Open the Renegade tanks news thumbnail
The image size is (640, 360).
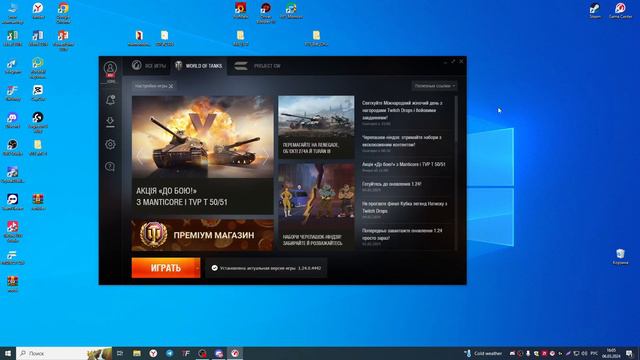[x=316, y=127]
